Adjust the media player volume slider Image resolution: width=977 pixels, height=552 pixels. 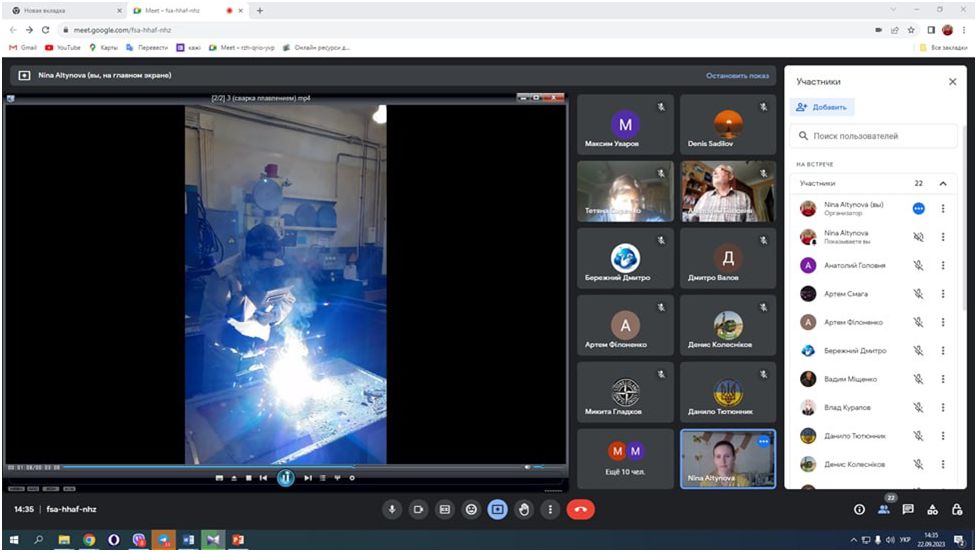(538, 467)
